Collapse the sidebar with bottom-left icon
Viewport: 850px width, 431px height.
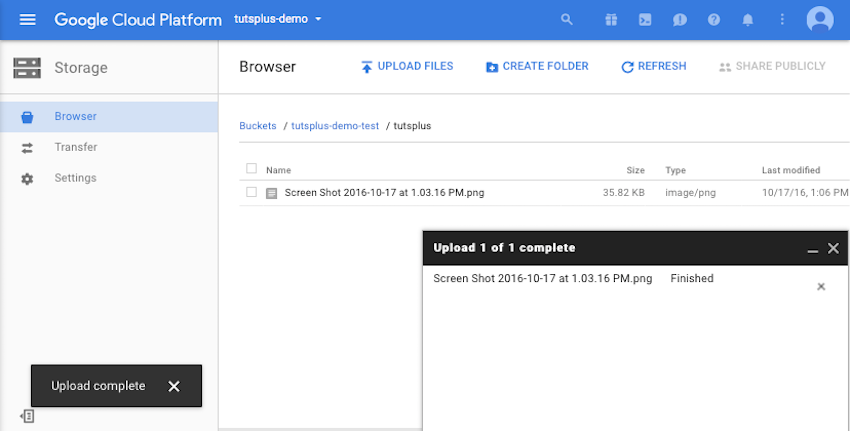point(27,416)
